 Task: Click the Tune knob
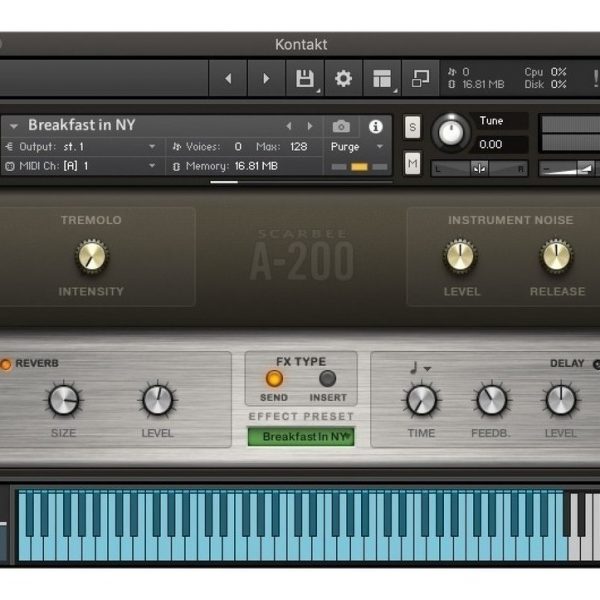tap(451, 132)
